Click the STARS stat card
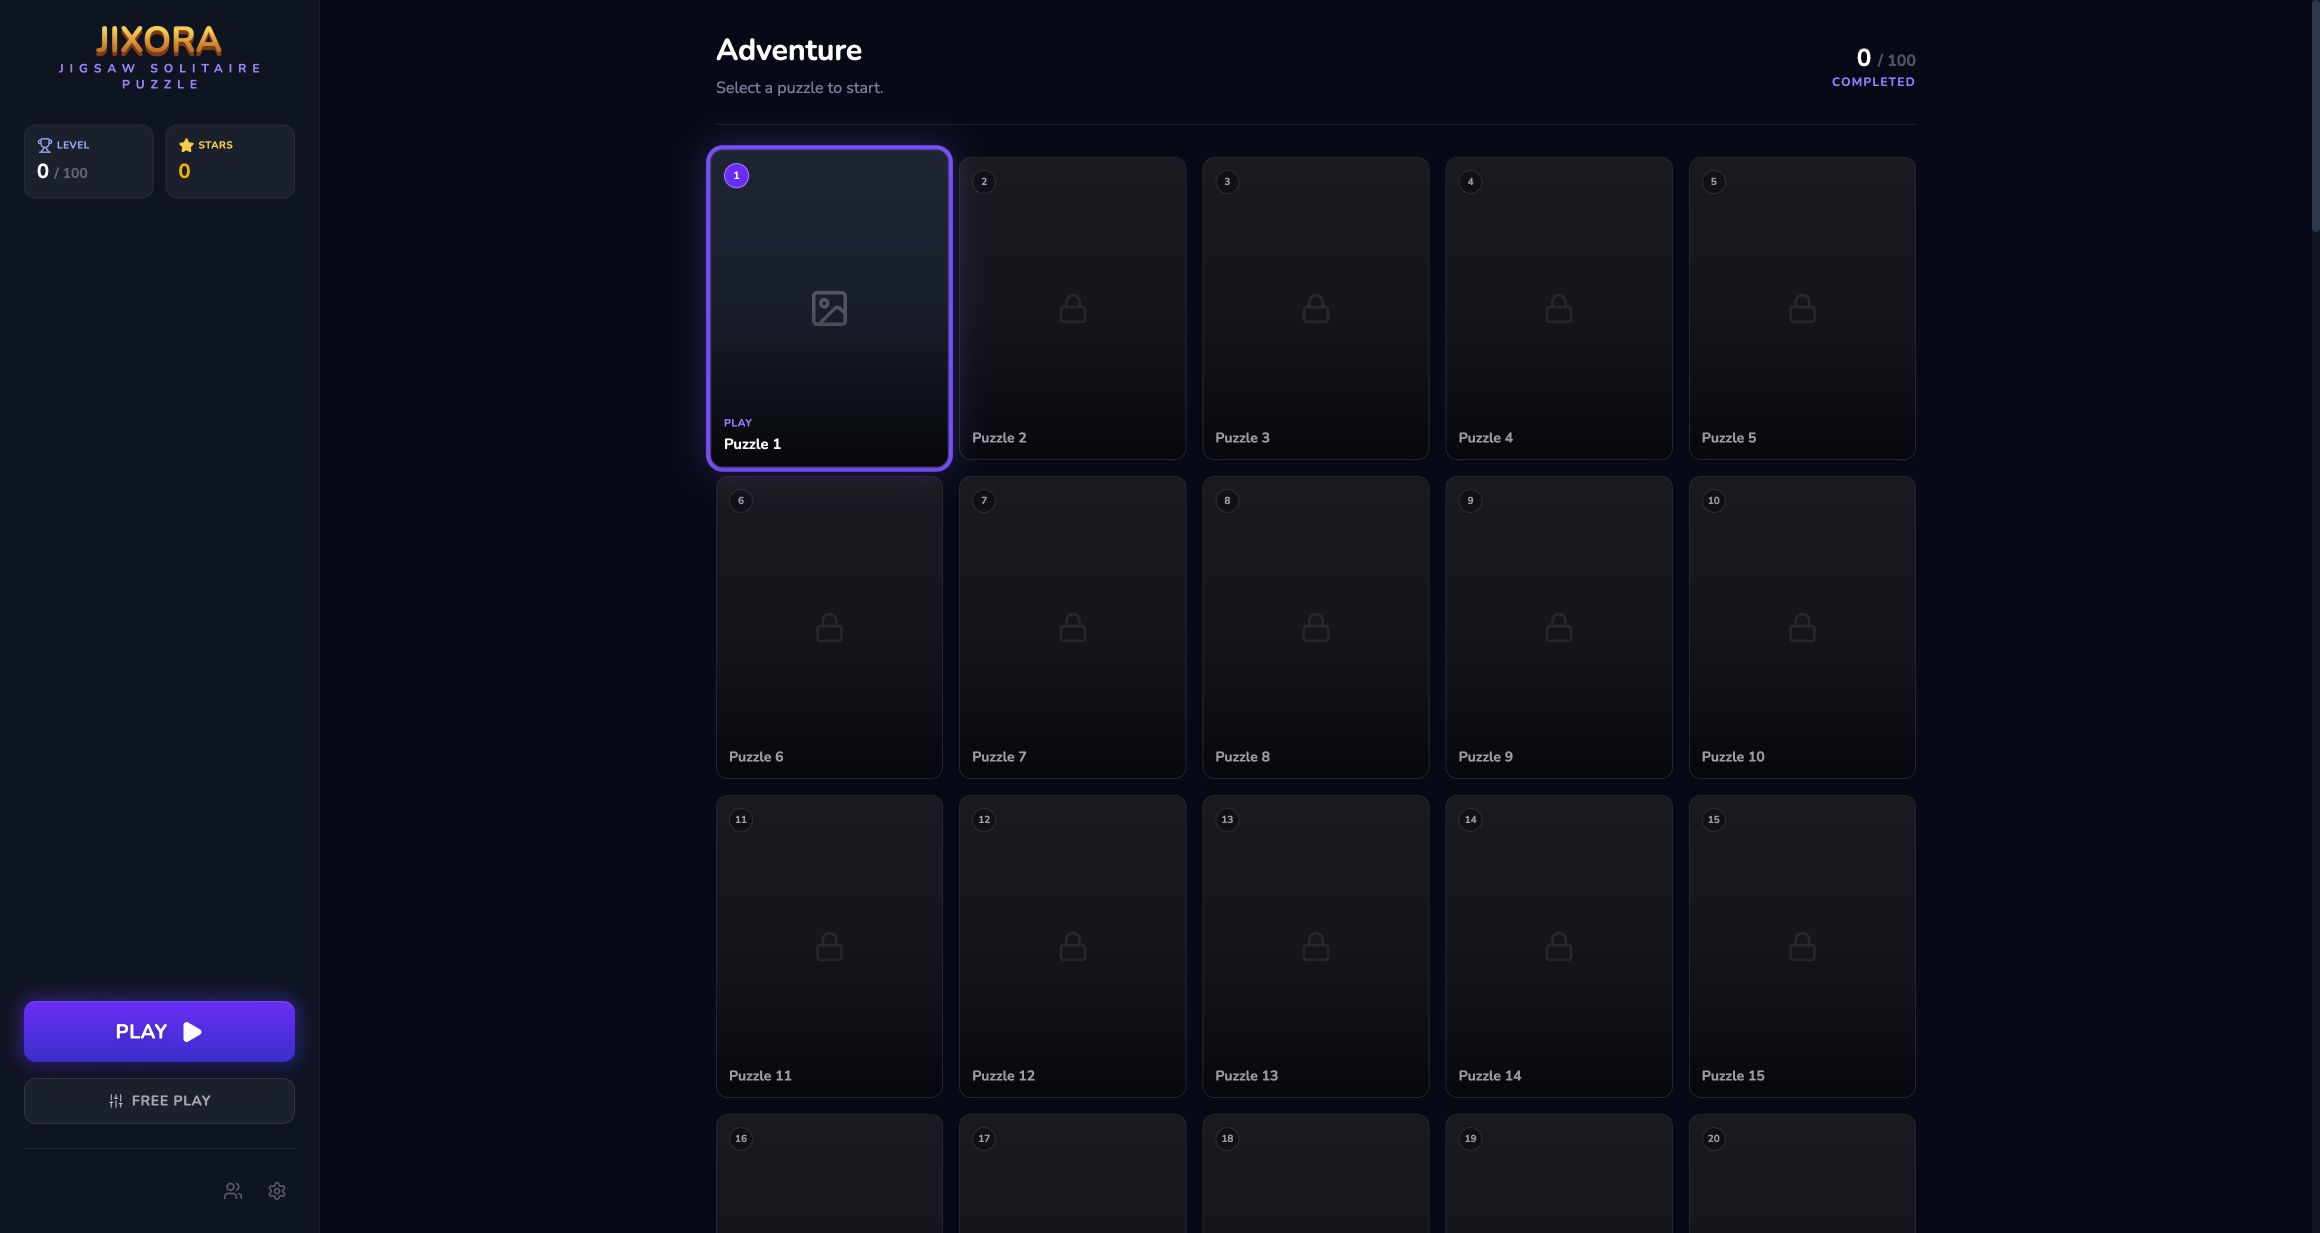Image resolution: width=2320 pixels, height=1233 pixels. [230, 161]
